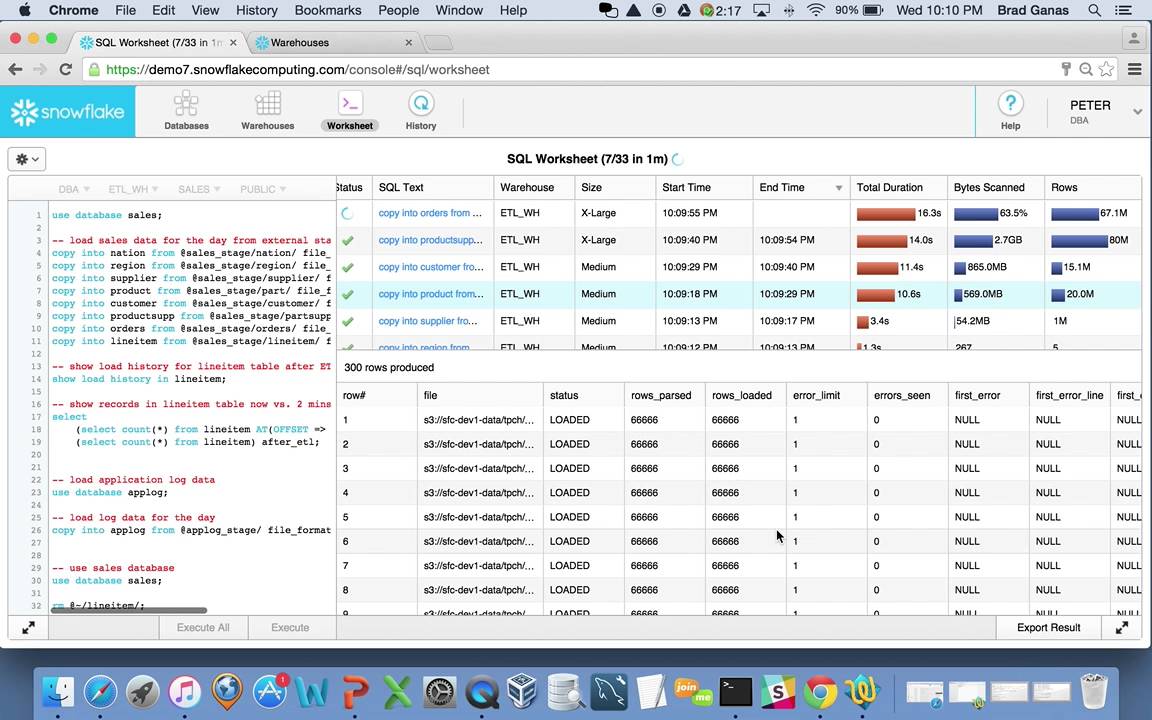
Task: Open the SALES database dropdown
Action: tap(199, 189)
